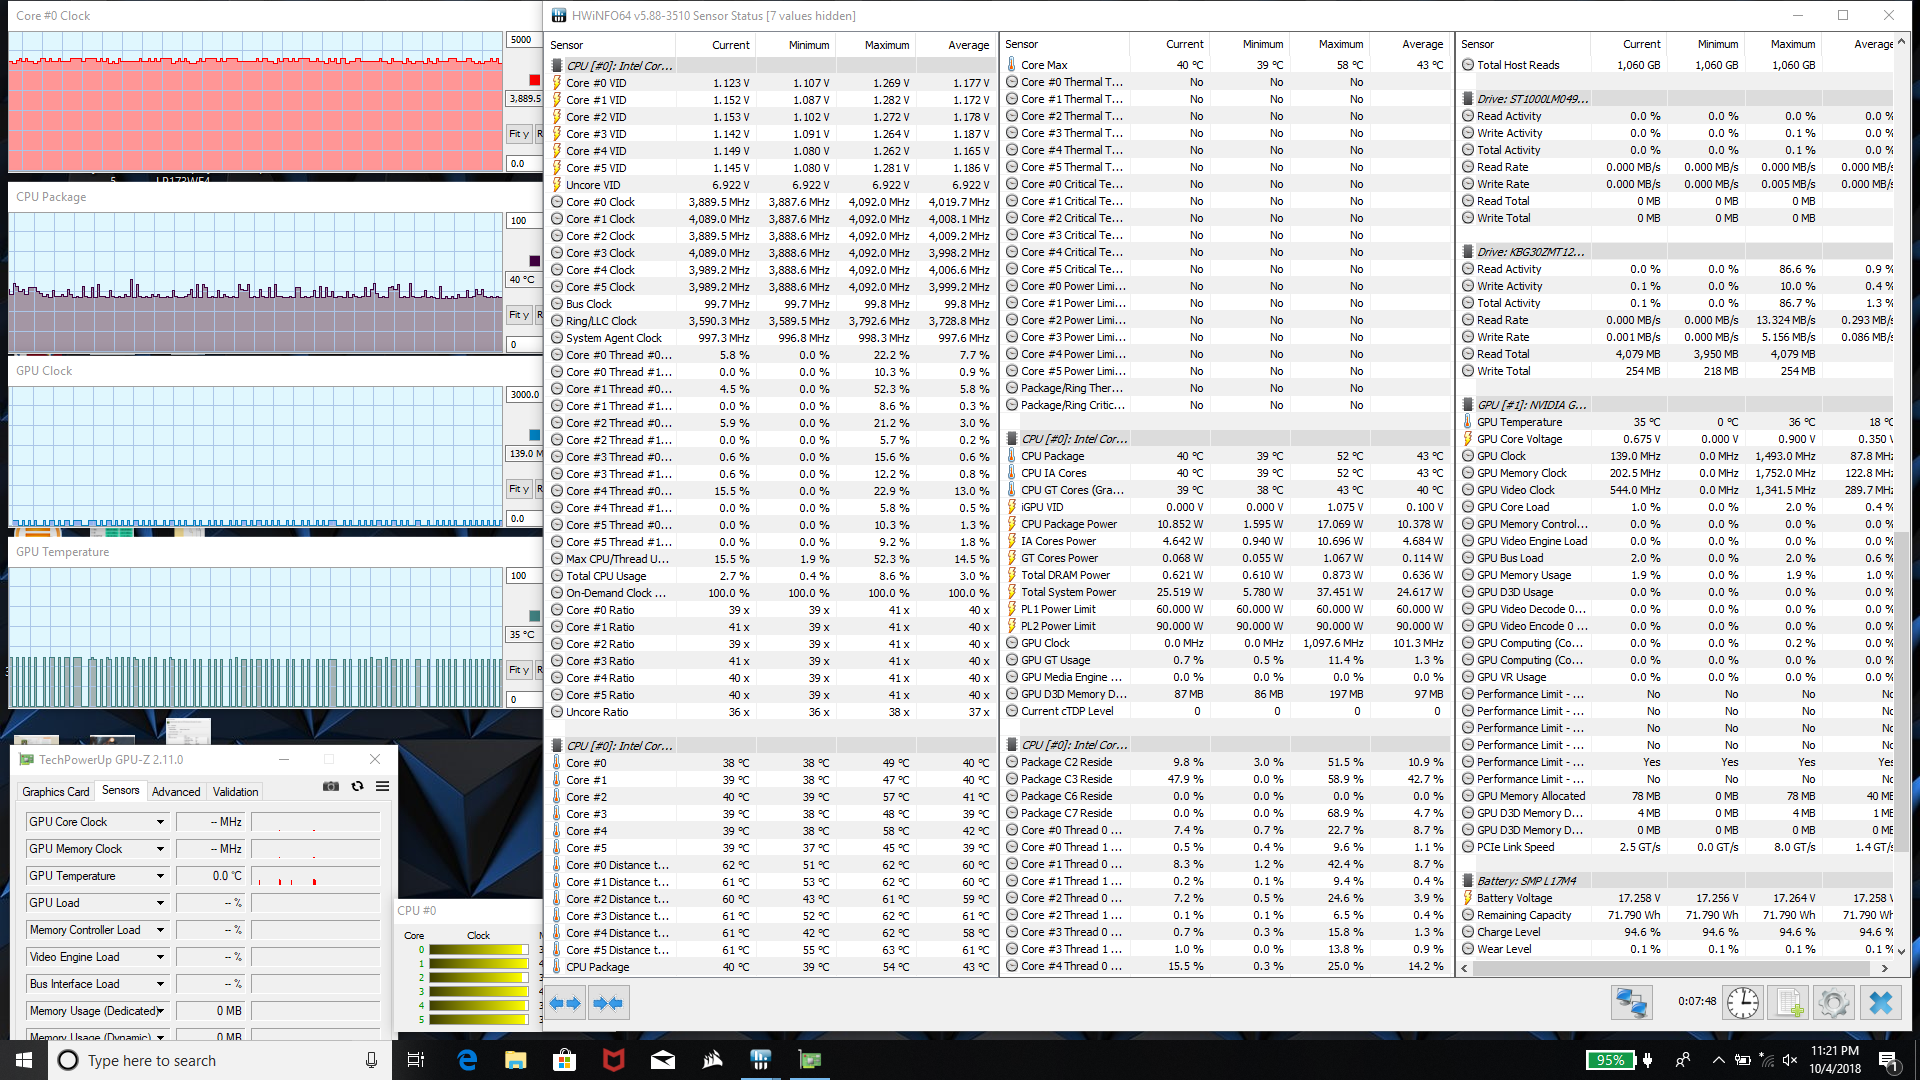Click Fit y on Core #0 Clock graph
This screenshot has height=1080, width=1920.
(x=518, y=134)
